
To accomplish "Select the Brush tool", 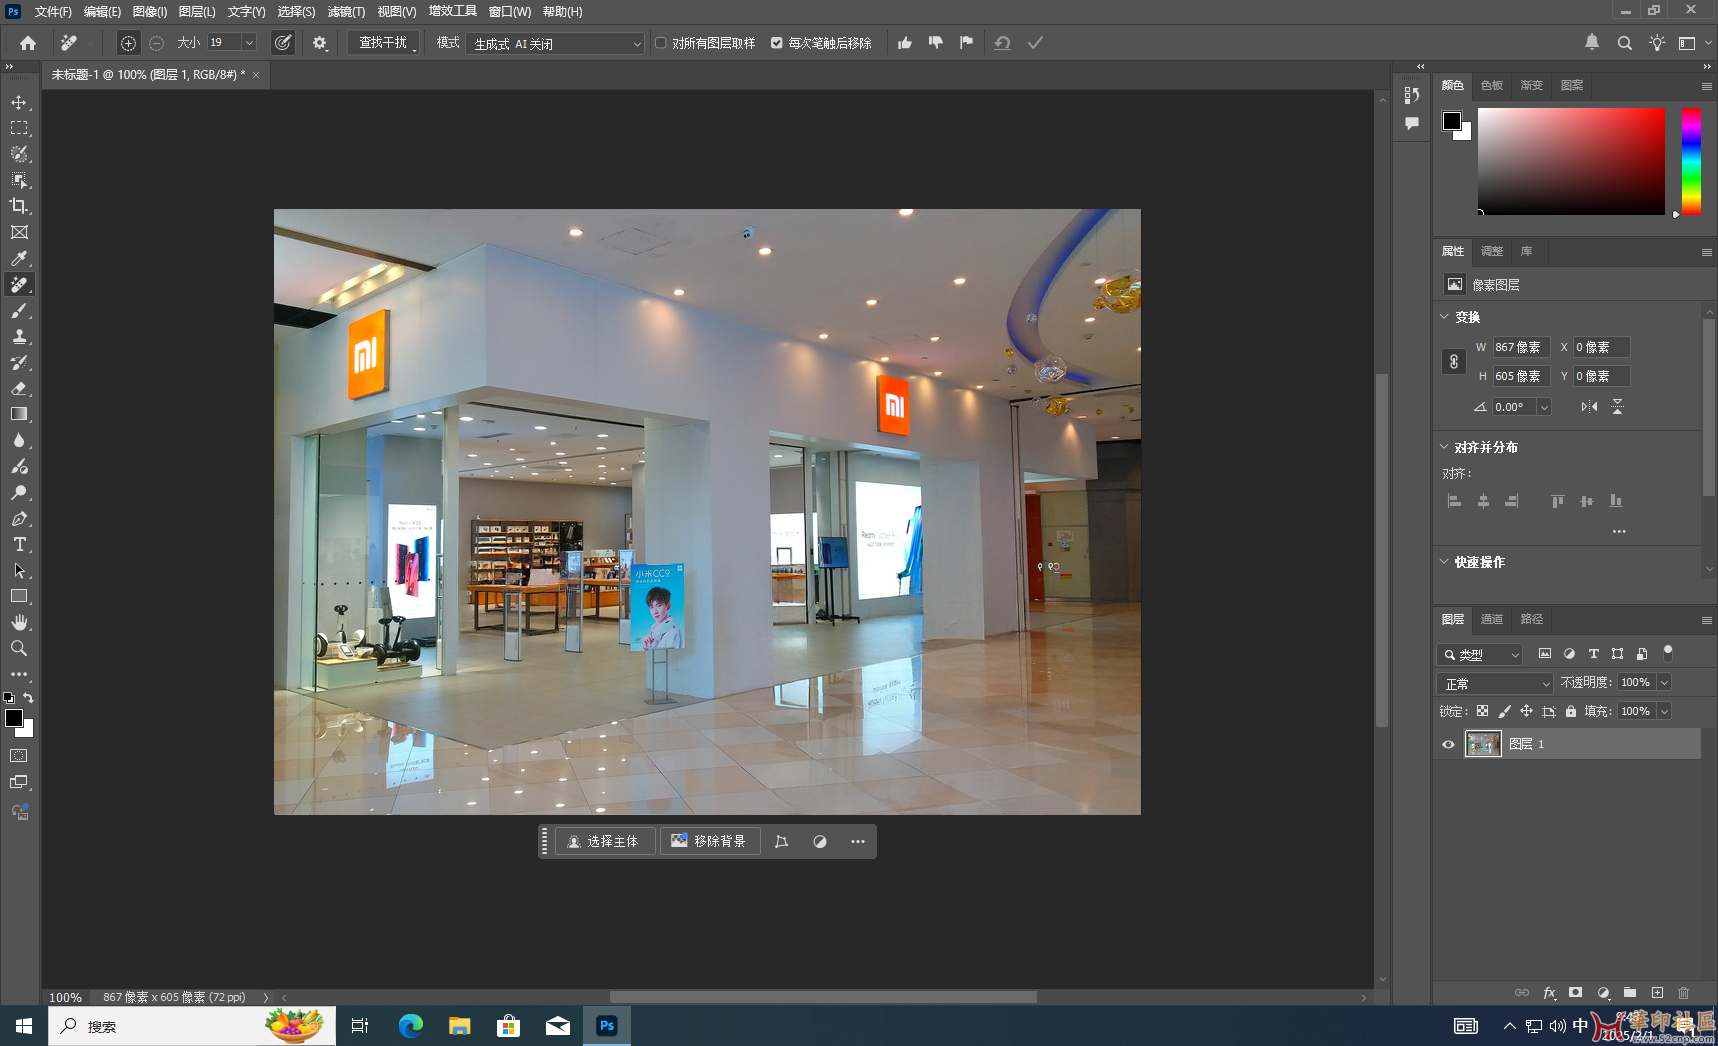I will [x=19, y=310].
